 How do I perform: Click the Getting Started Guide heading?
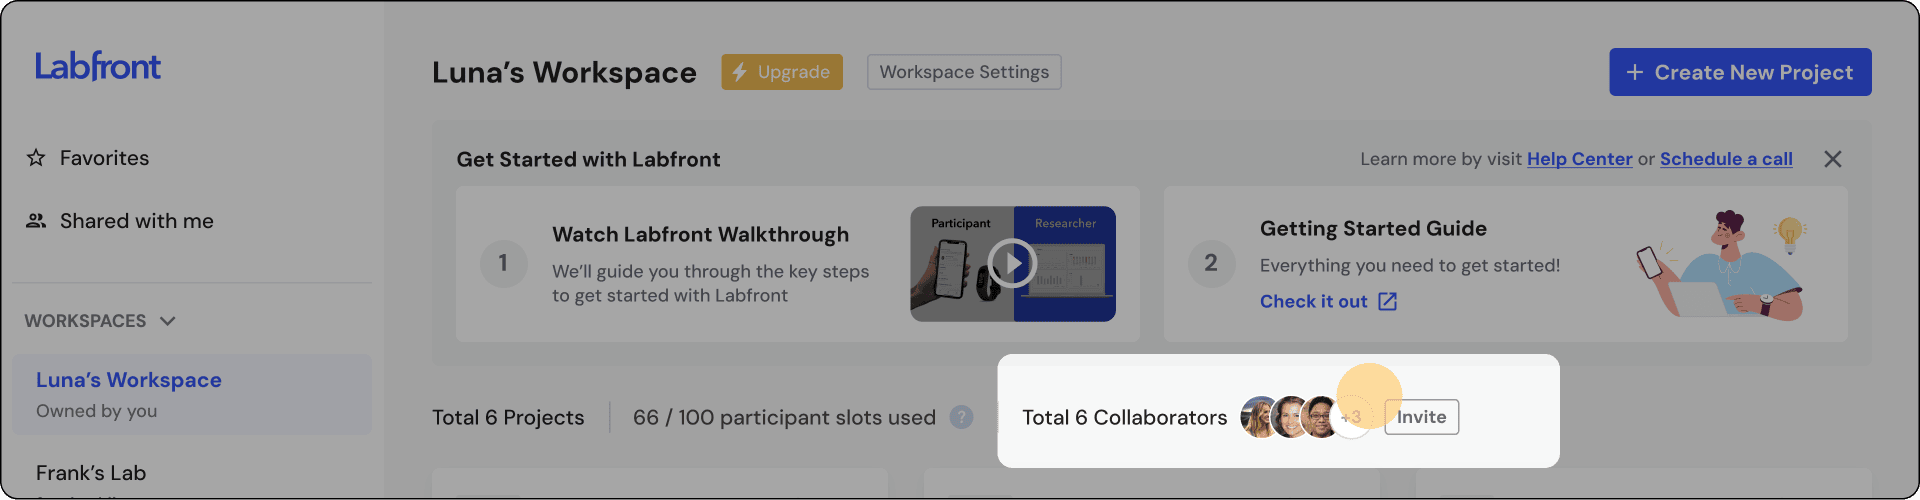1373,228
